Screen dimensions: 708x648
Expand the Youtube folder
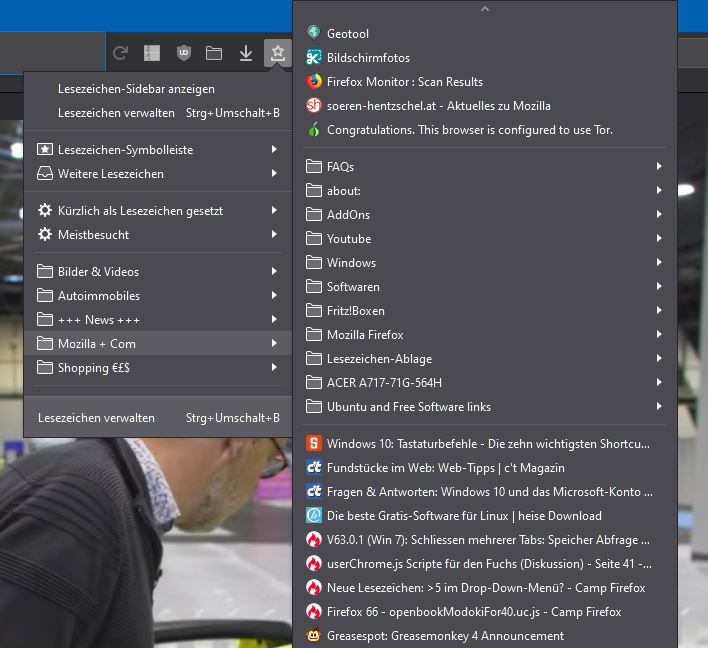[485, 238]
